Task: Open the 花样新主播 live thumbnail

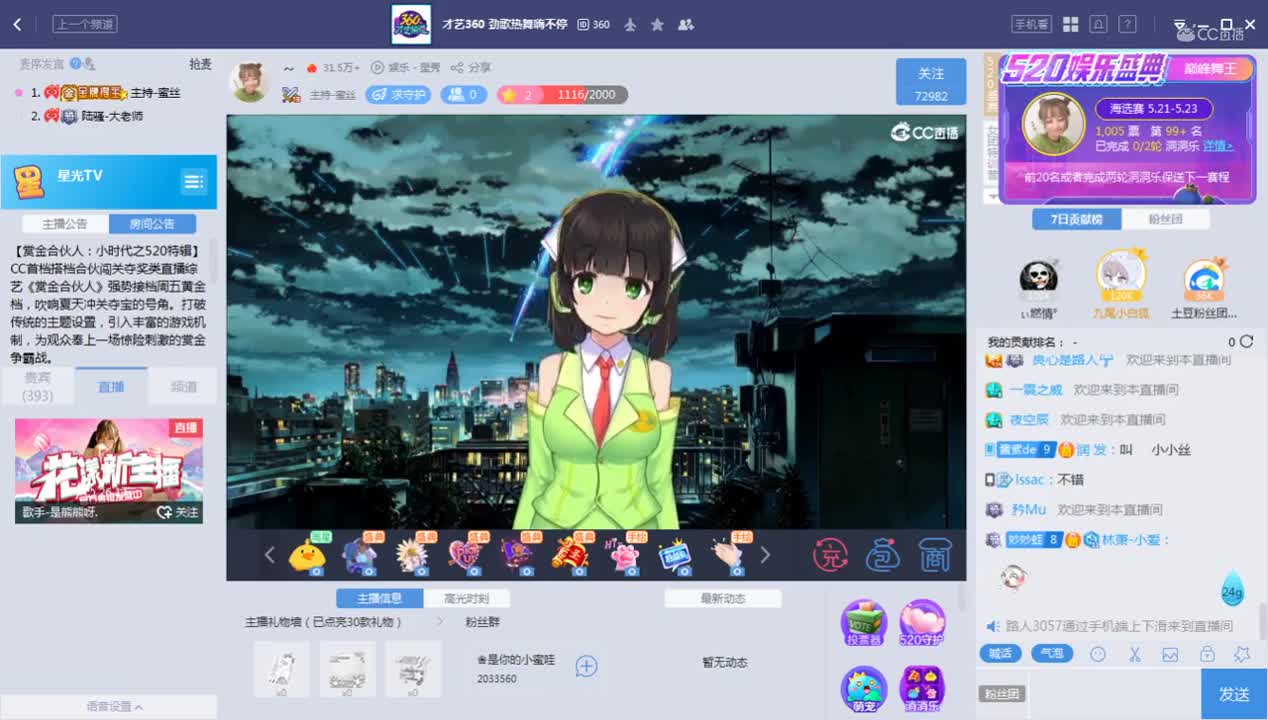Action: point(109,470)
